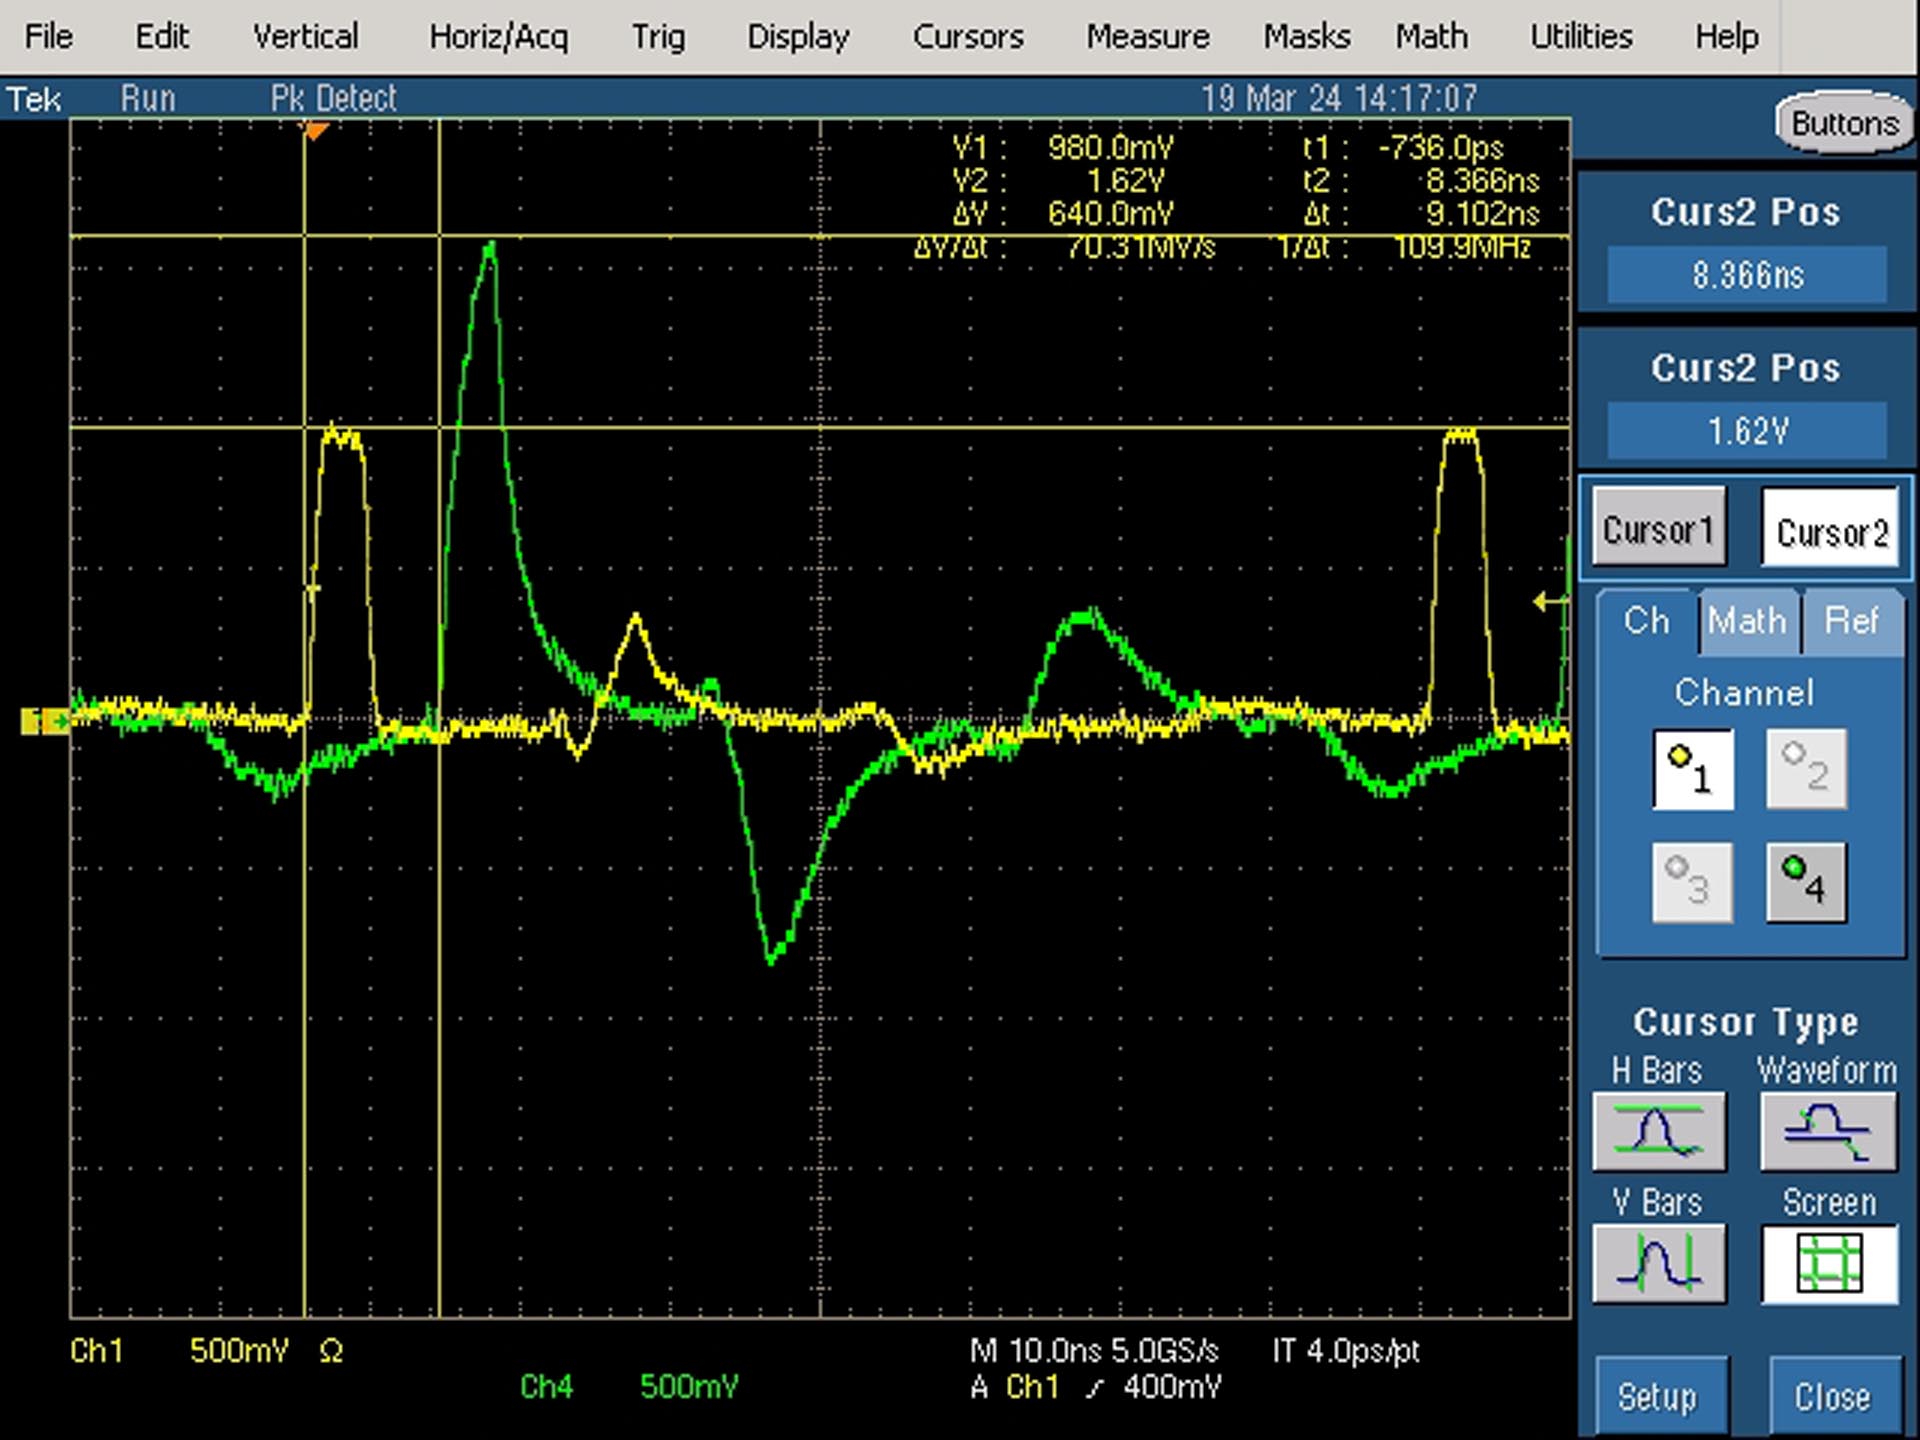Image resolution: width=1920 pixels, height=1440 pixels.
Task: Click the orange trigger position marker
Action: coord(315,131)
